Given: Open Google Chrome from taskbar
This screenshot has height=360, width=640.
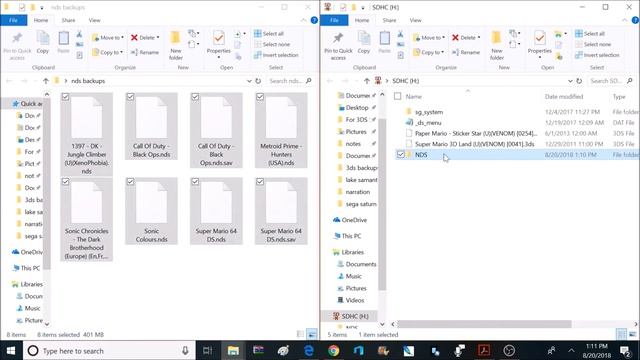Looking at the screenshot, I should point(333,350).
